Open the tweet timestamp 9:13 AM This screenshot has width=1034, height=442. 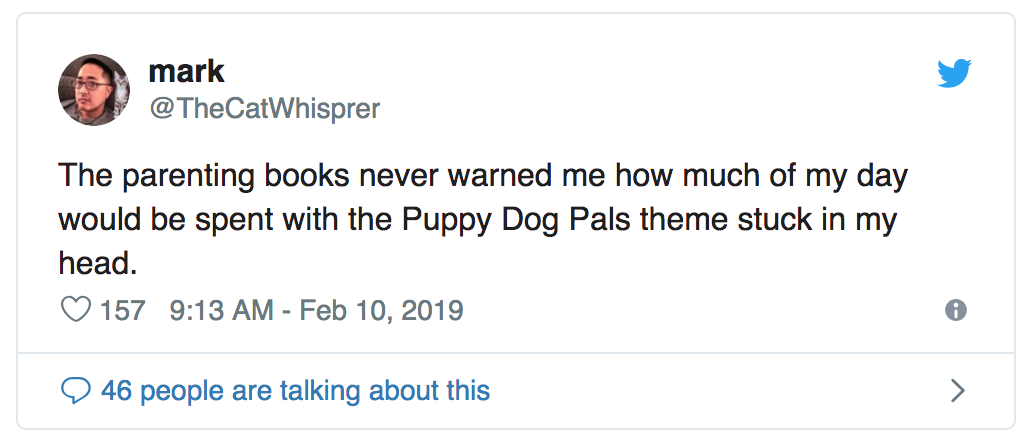(x=222, y=310)
